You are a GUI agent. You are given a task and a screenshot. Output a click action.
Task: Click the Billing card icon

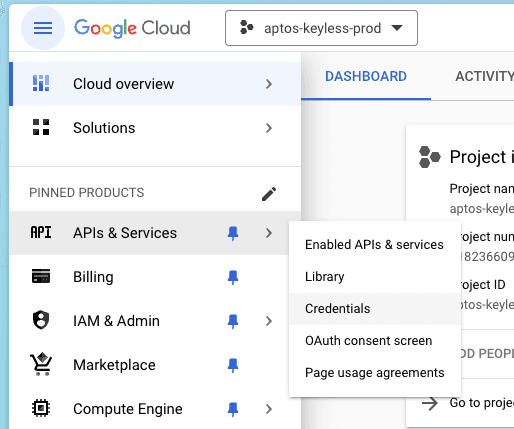41,276
